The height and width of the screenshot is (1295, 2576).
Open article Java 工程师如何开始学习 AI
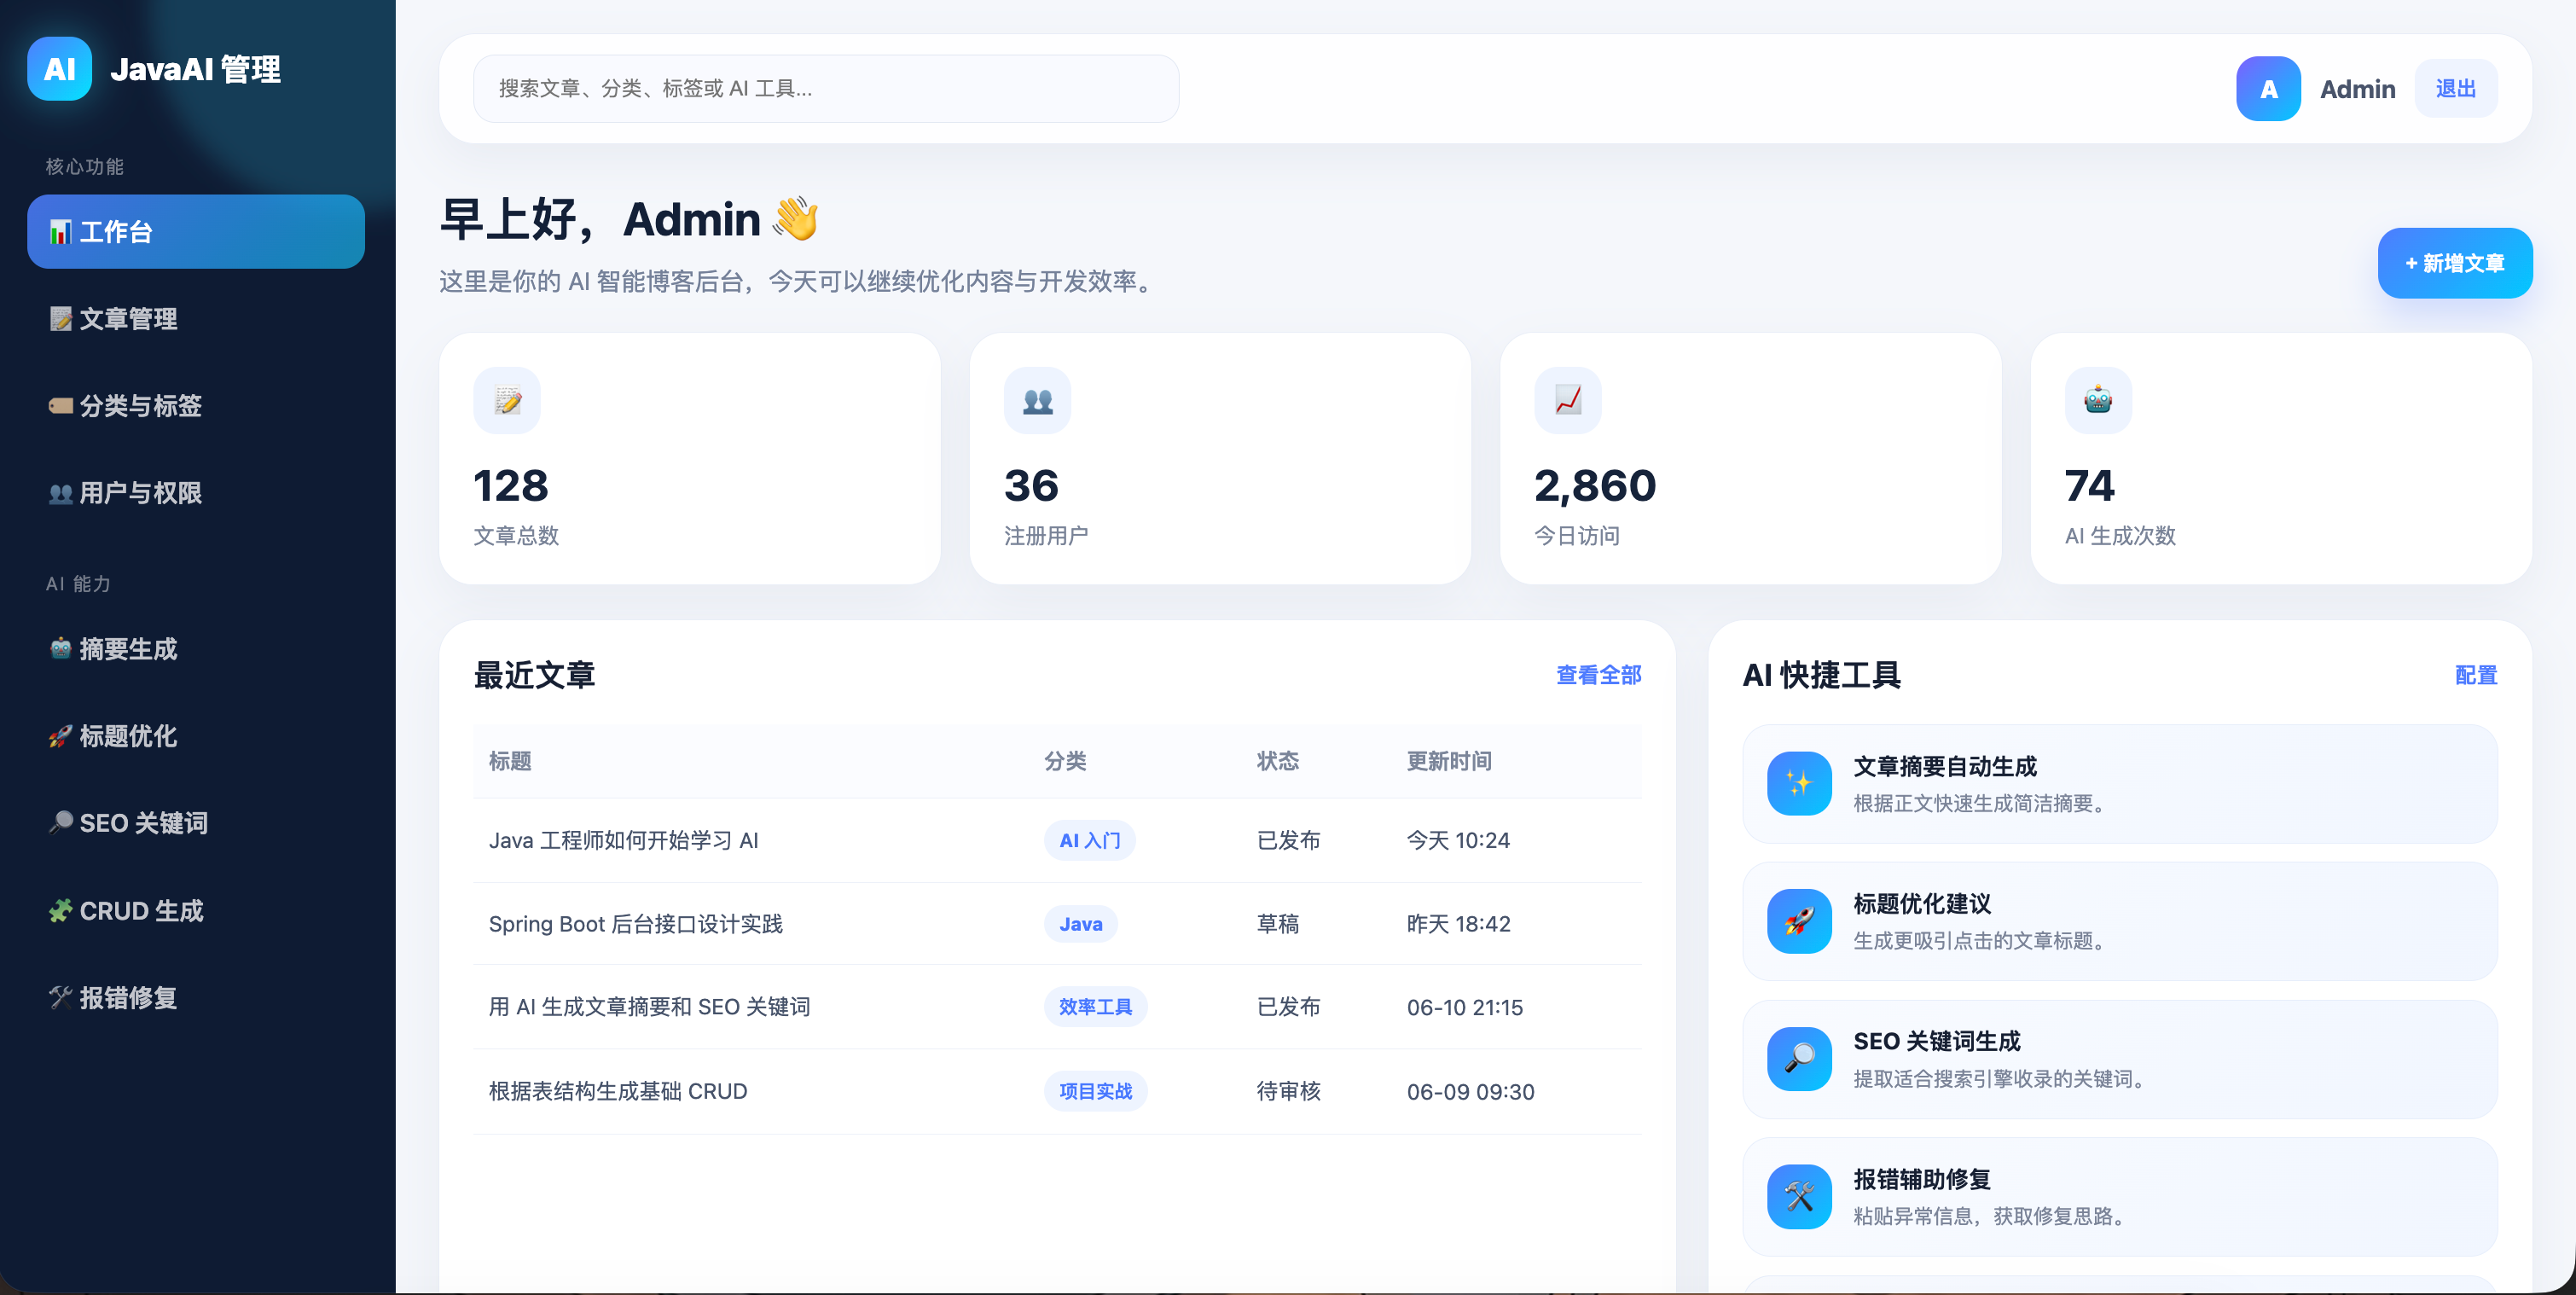(623, 841)
